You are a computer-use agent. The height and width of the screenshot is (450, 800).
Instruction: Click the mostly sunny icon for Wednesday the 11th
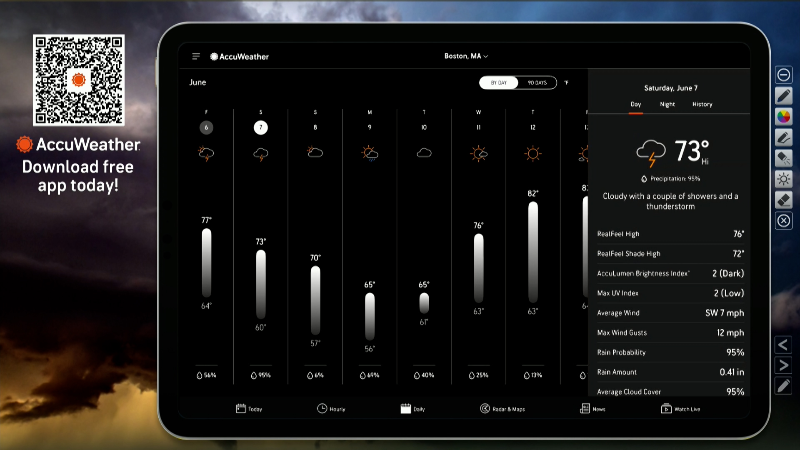[479, 153]
